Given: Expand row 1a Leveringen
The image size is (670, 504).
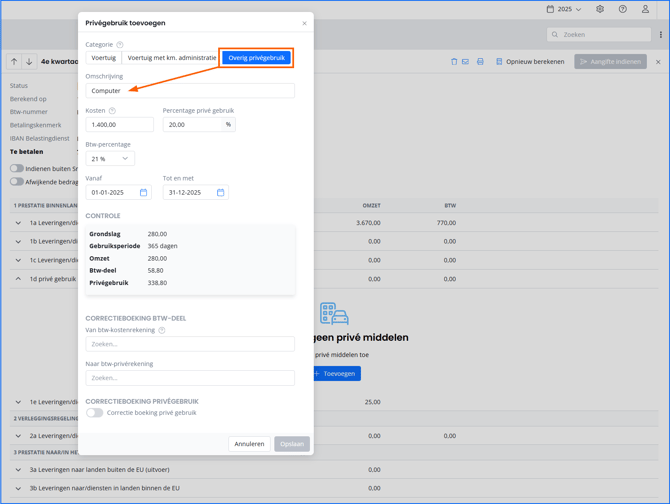Looking at the screenshot, I should [18, 223].
